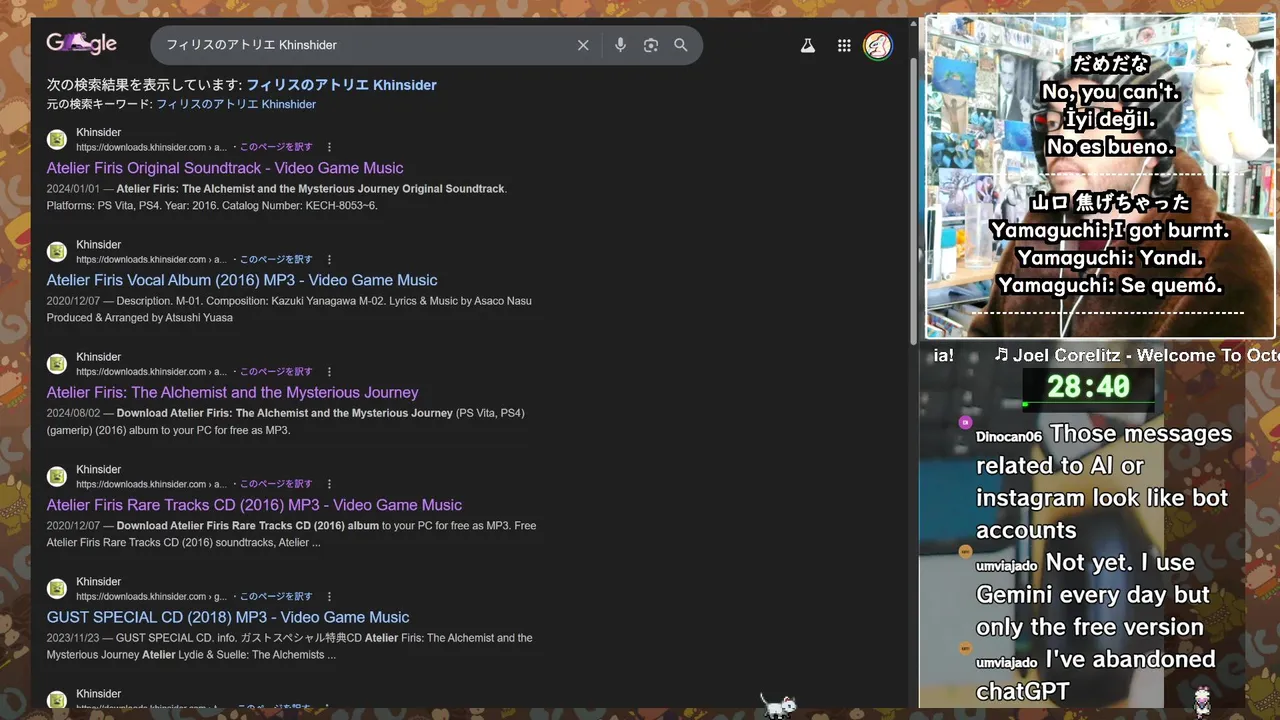Open more options for Vocal Album result
This screenshot has width=1280, height=720.
pyautogui.click(x=329, y=259)
